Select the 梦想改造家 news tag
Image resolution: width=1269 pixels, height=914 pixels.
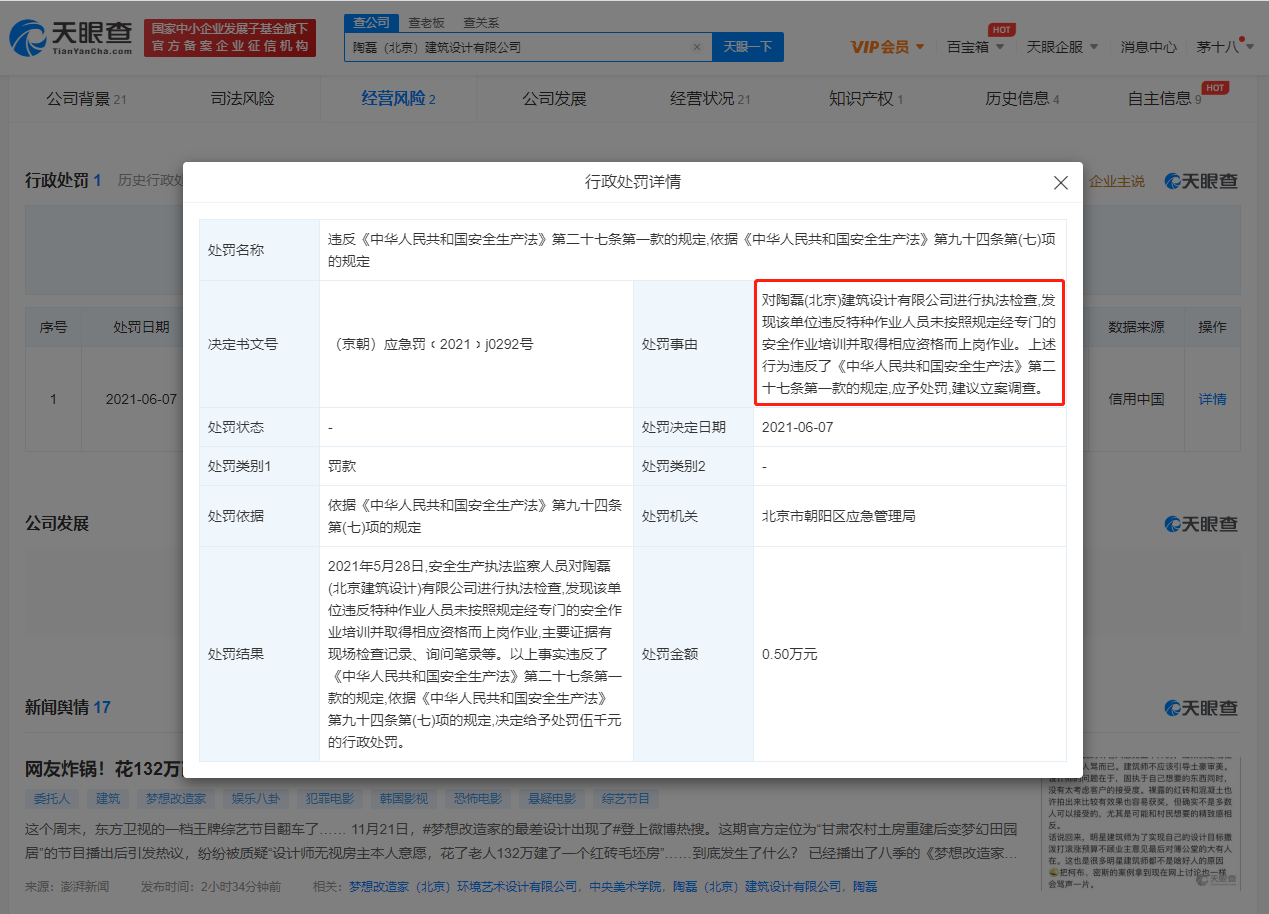[x=175, y=798]
